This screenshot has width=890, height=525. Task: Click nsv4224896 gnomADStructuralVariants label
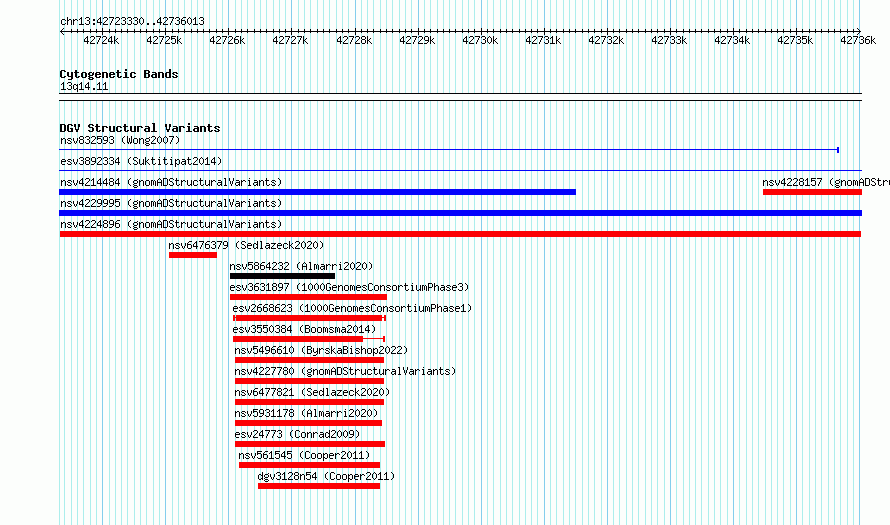tap(171, 224)
